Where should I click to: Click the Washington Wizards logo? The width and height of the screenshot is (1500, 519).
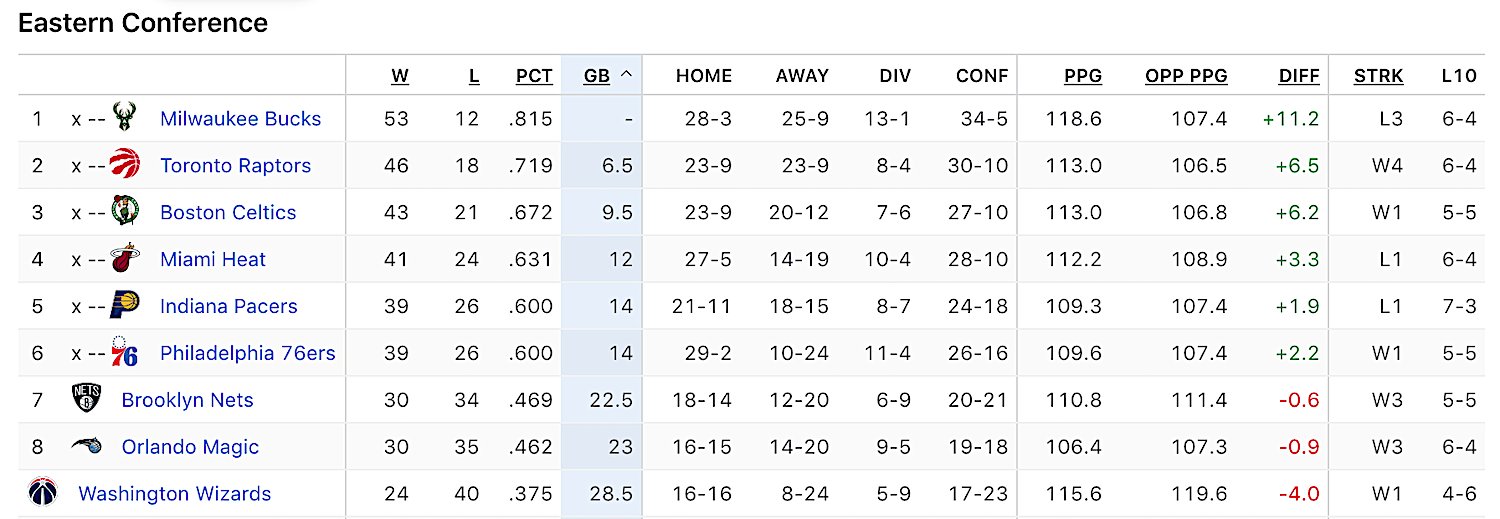tap(43, 493)
